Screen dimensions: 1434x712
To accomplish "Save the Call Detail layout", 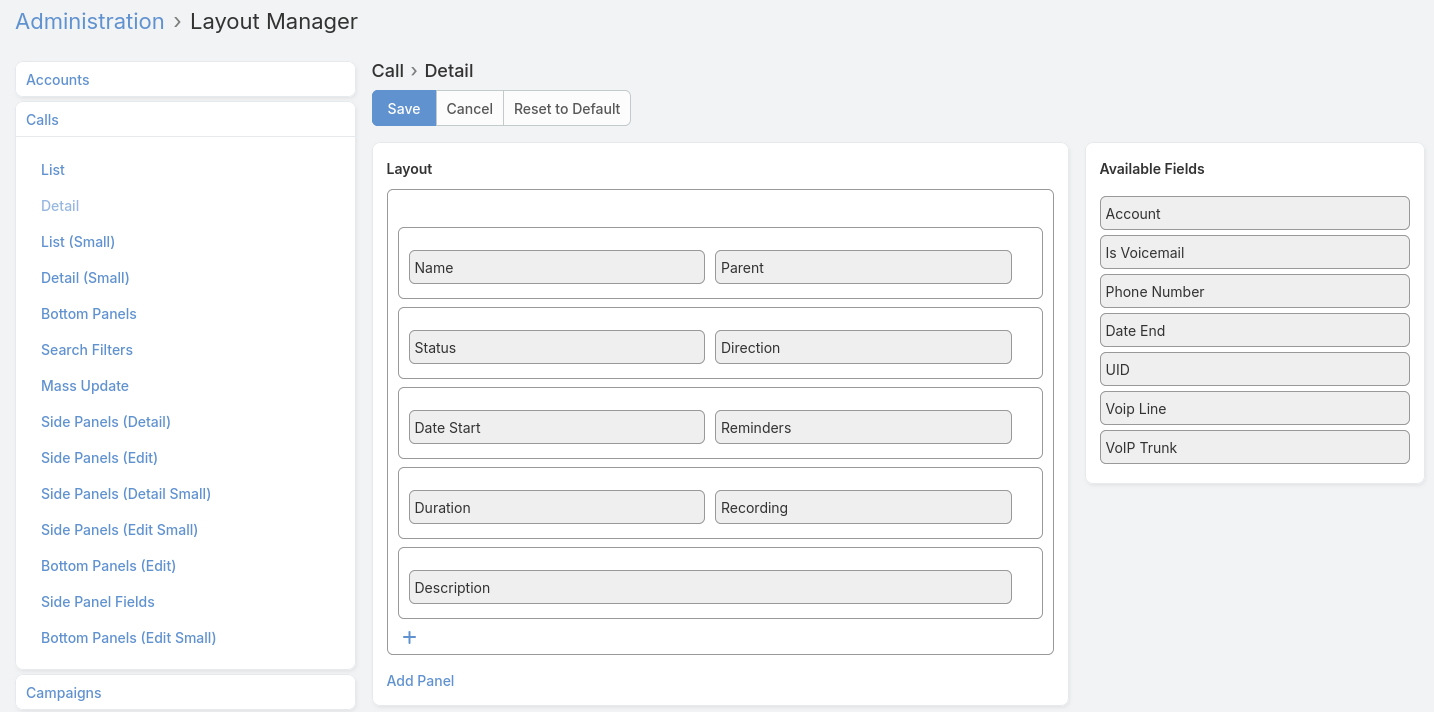I will [x=403, y=108].
